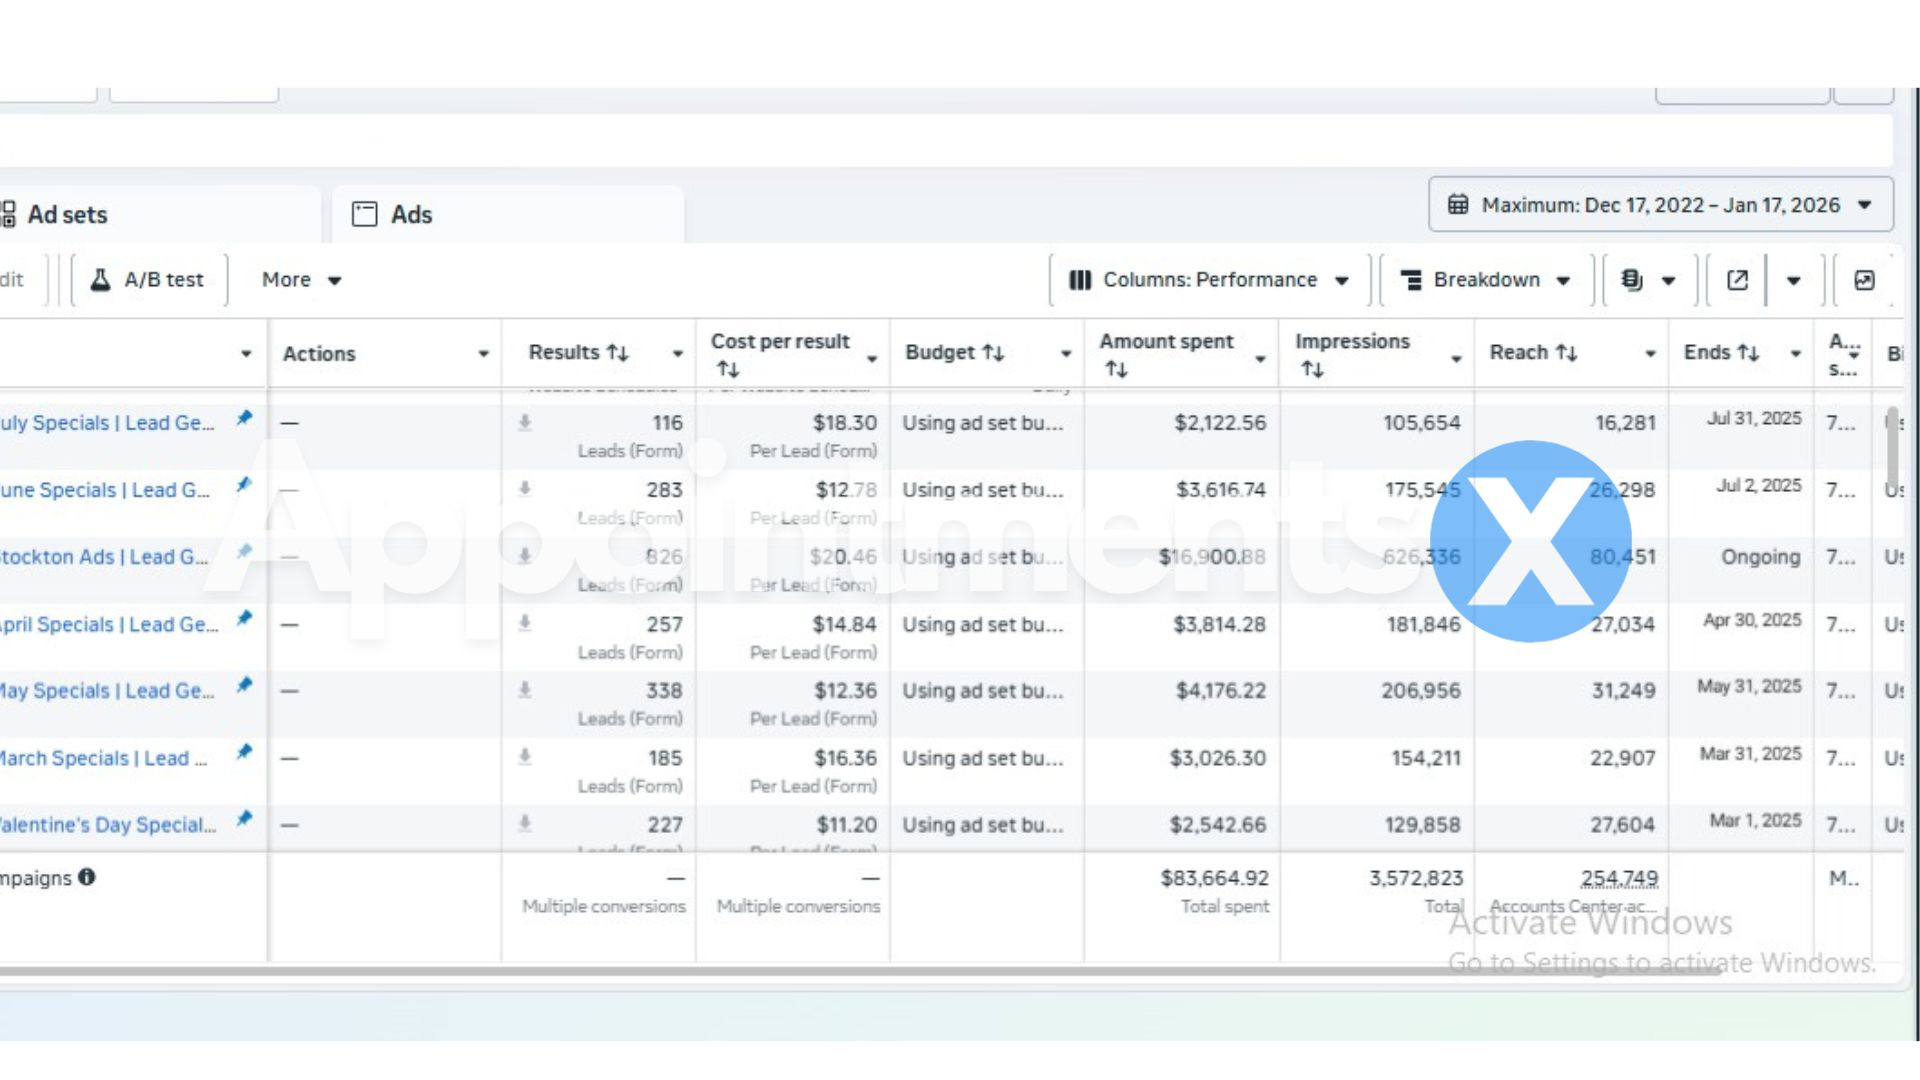1920x1080 pixels.
Task: Unpin the July Specials campaign
Action: click(244, 418)
